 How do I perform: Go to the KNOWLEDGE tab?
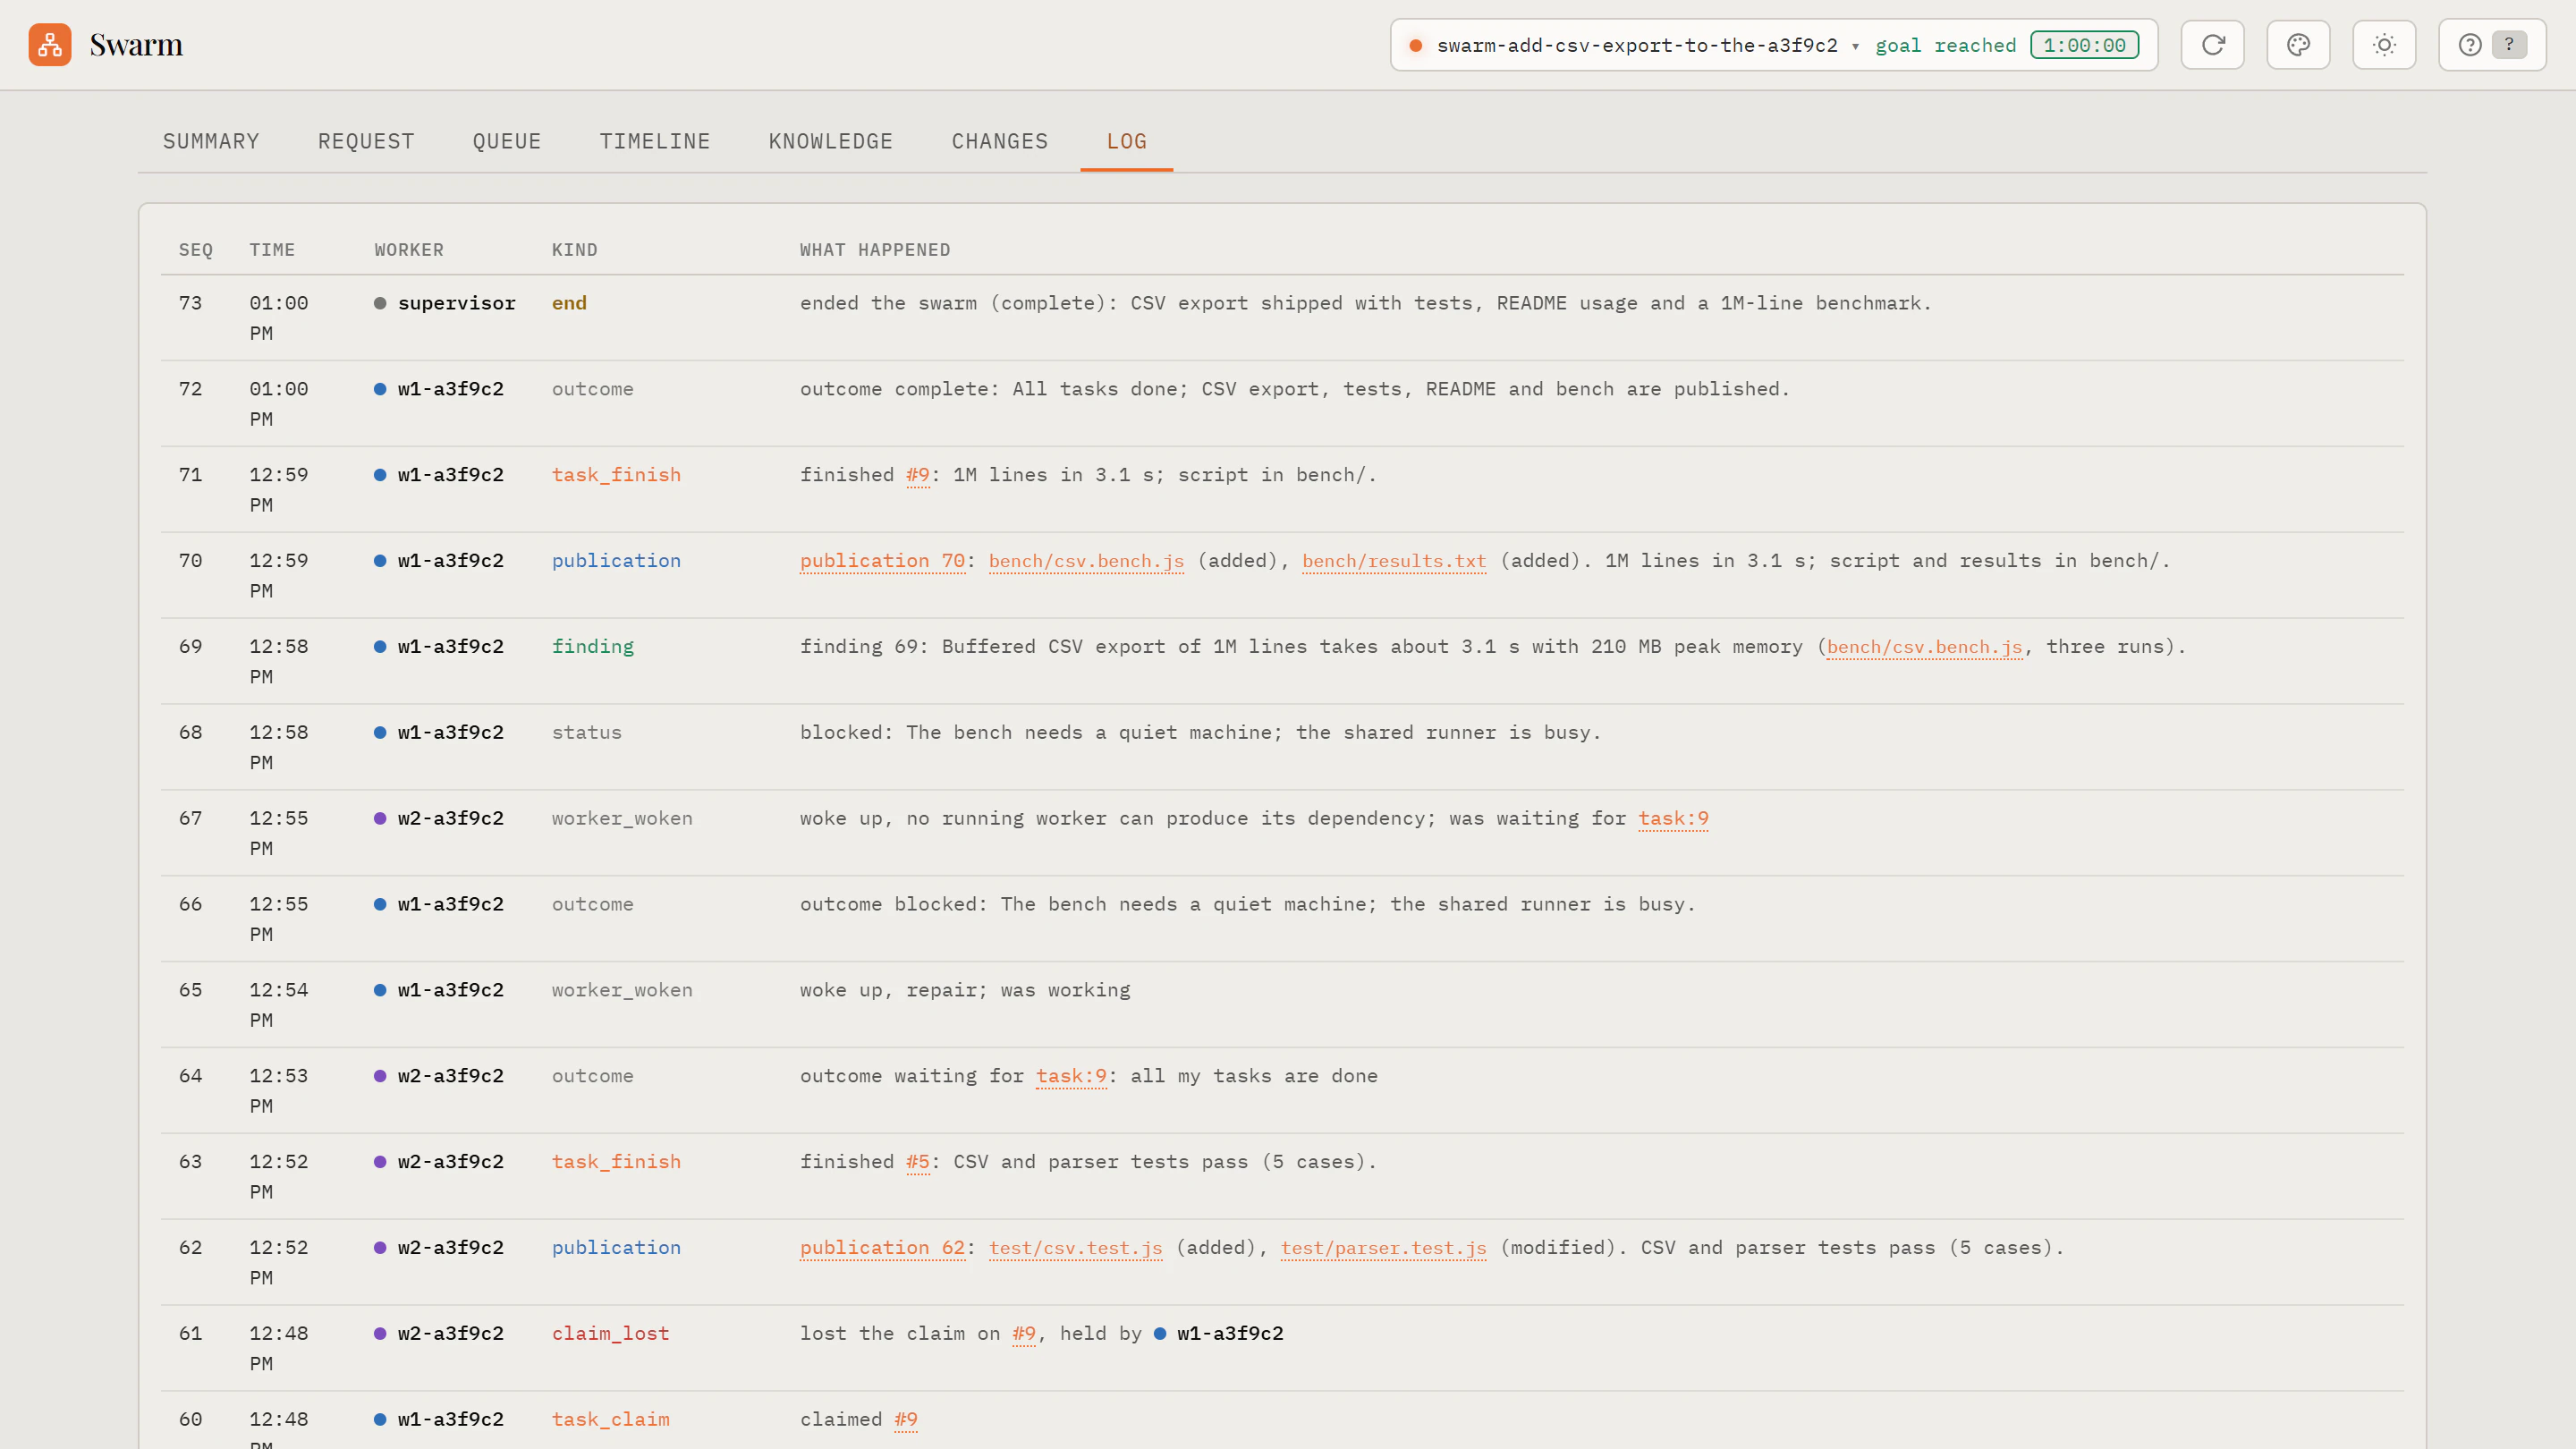[x=831, y=141]
